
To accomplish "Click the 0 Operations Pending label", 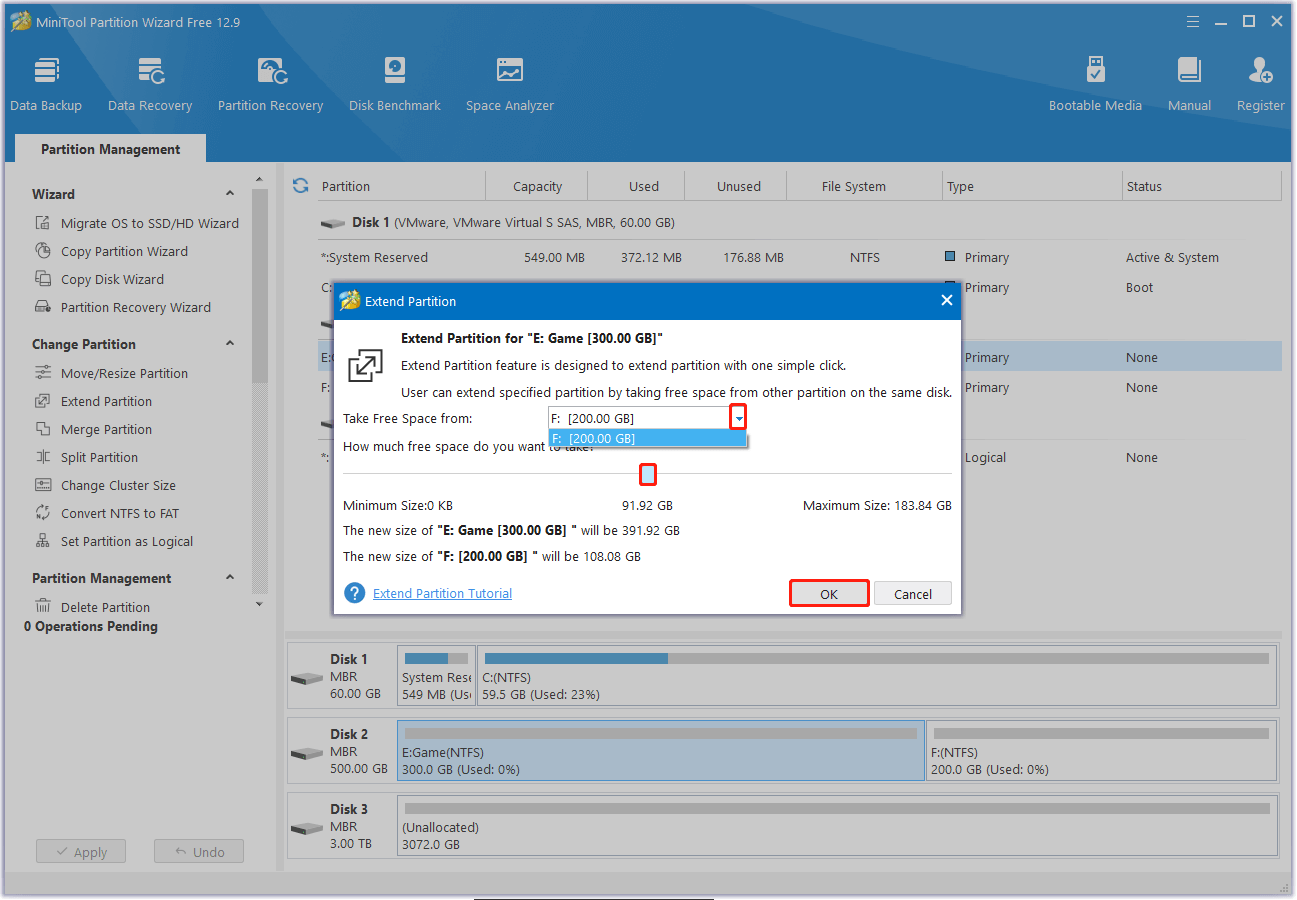I will pyautogui.click(x=91, y=626).
